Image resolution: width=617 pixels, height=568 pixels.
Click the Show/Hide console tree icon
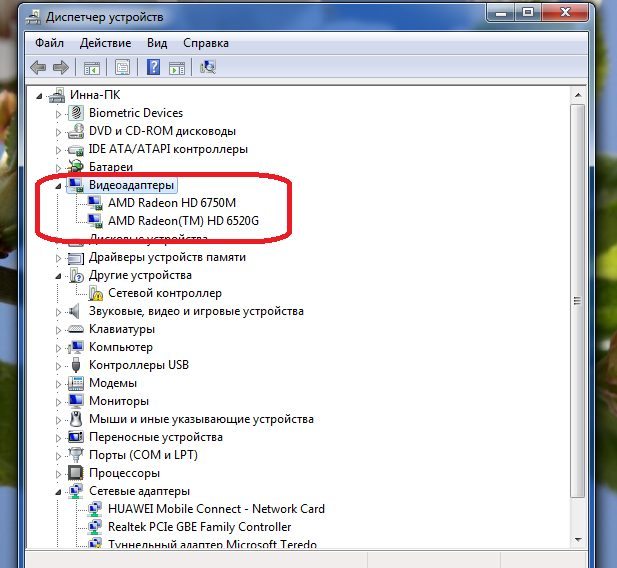coord(91,67)
